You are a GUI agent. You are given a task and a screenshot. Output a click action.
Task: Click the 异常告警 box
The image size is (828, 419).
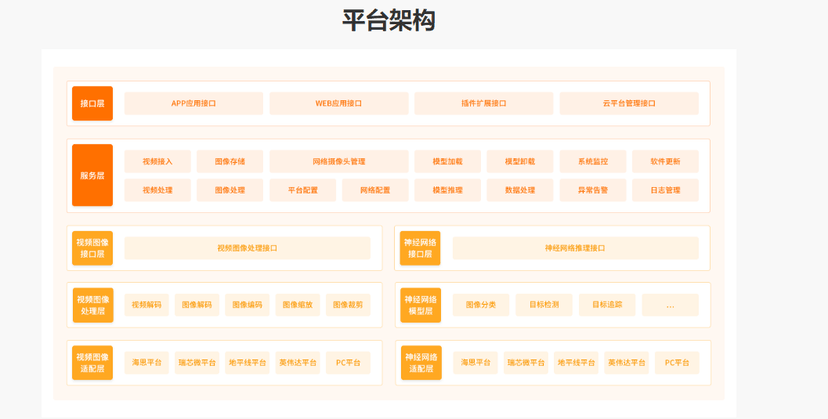click(x=593, y=190)
